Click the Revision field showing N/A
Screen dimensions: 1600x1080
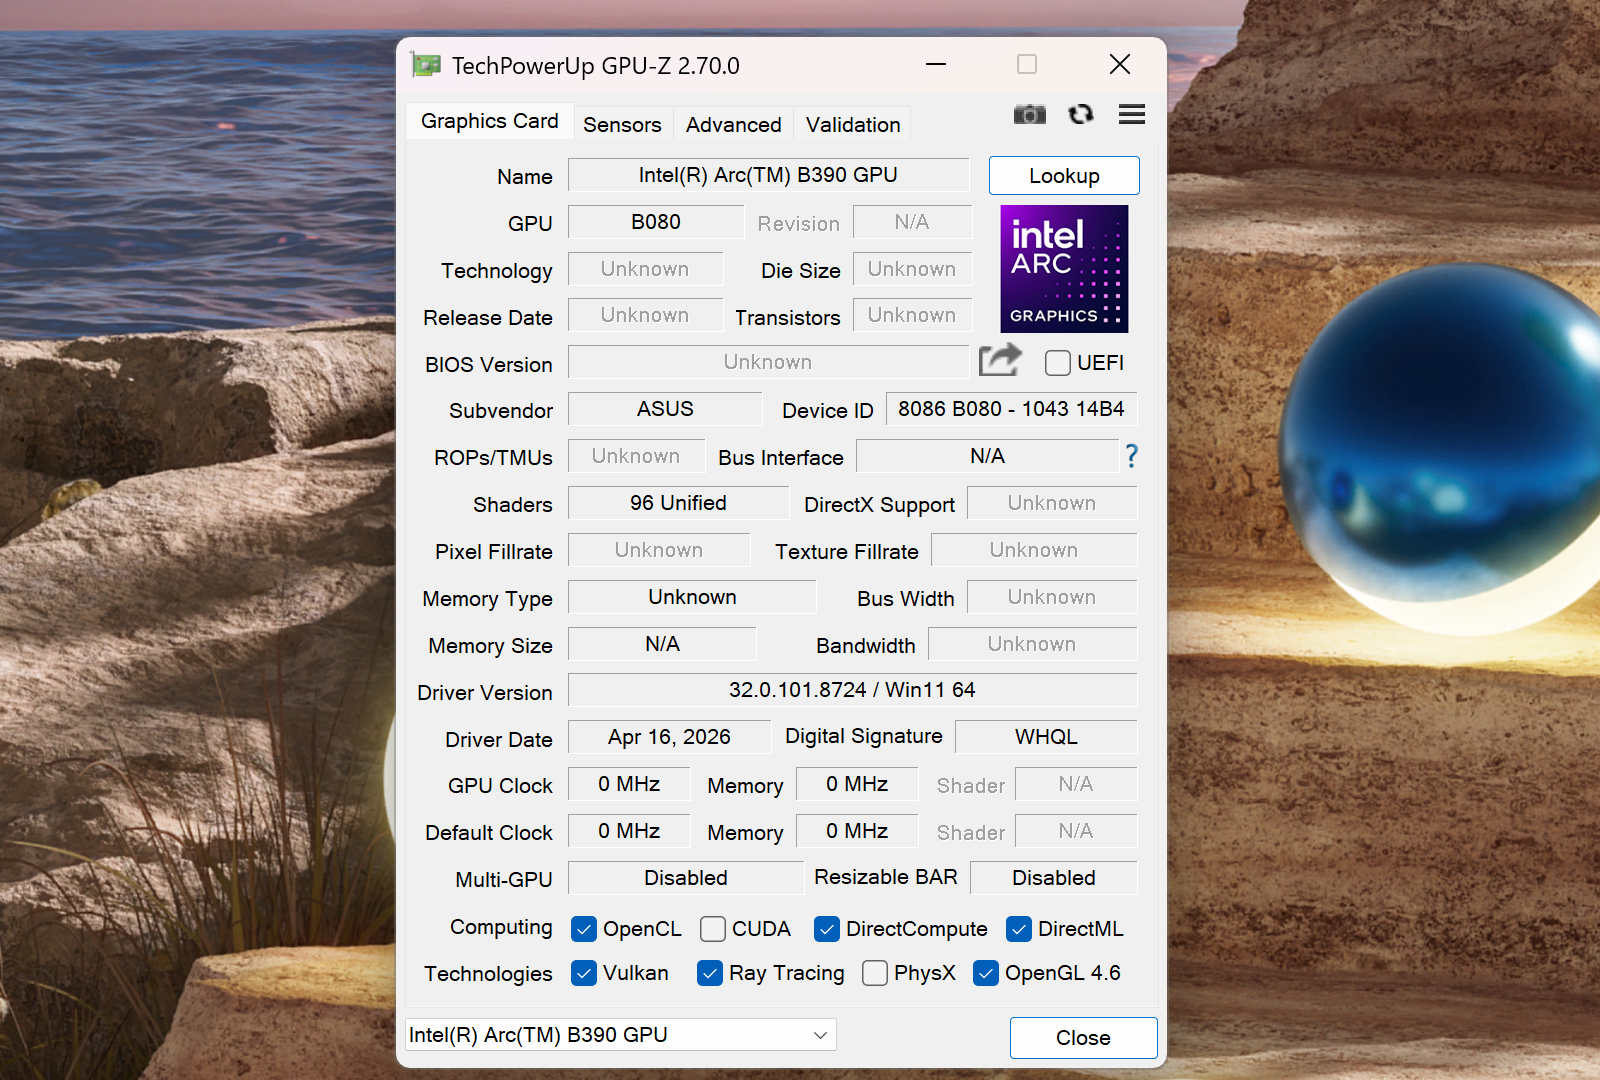click(x=912, y=222)
